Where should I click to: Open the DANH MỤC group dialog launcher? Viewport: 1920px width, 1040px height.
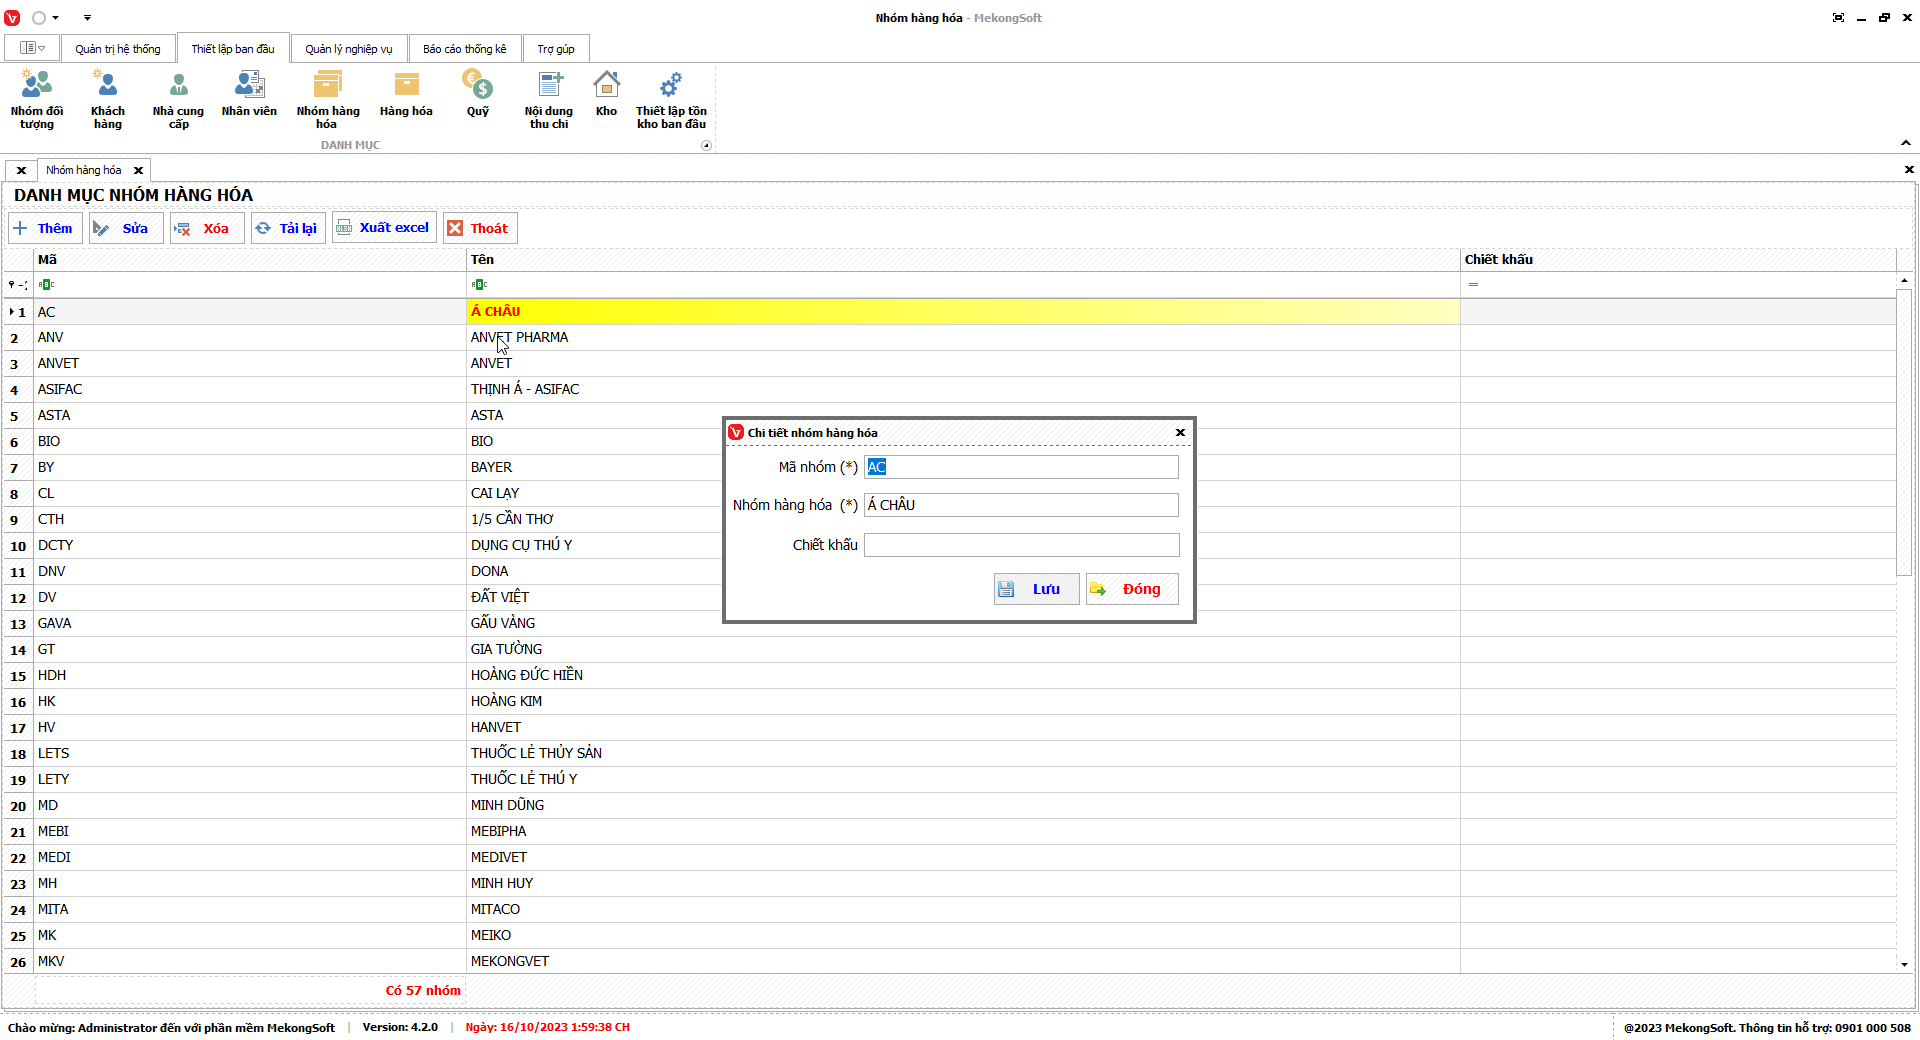(x=706, y=146)
